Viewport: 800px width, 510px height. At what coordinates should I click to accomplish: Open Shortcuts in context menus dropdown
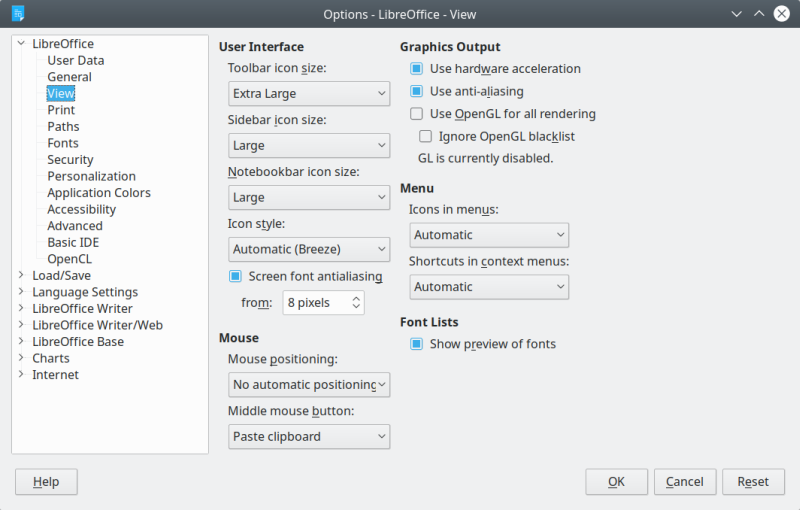[489, 287]
